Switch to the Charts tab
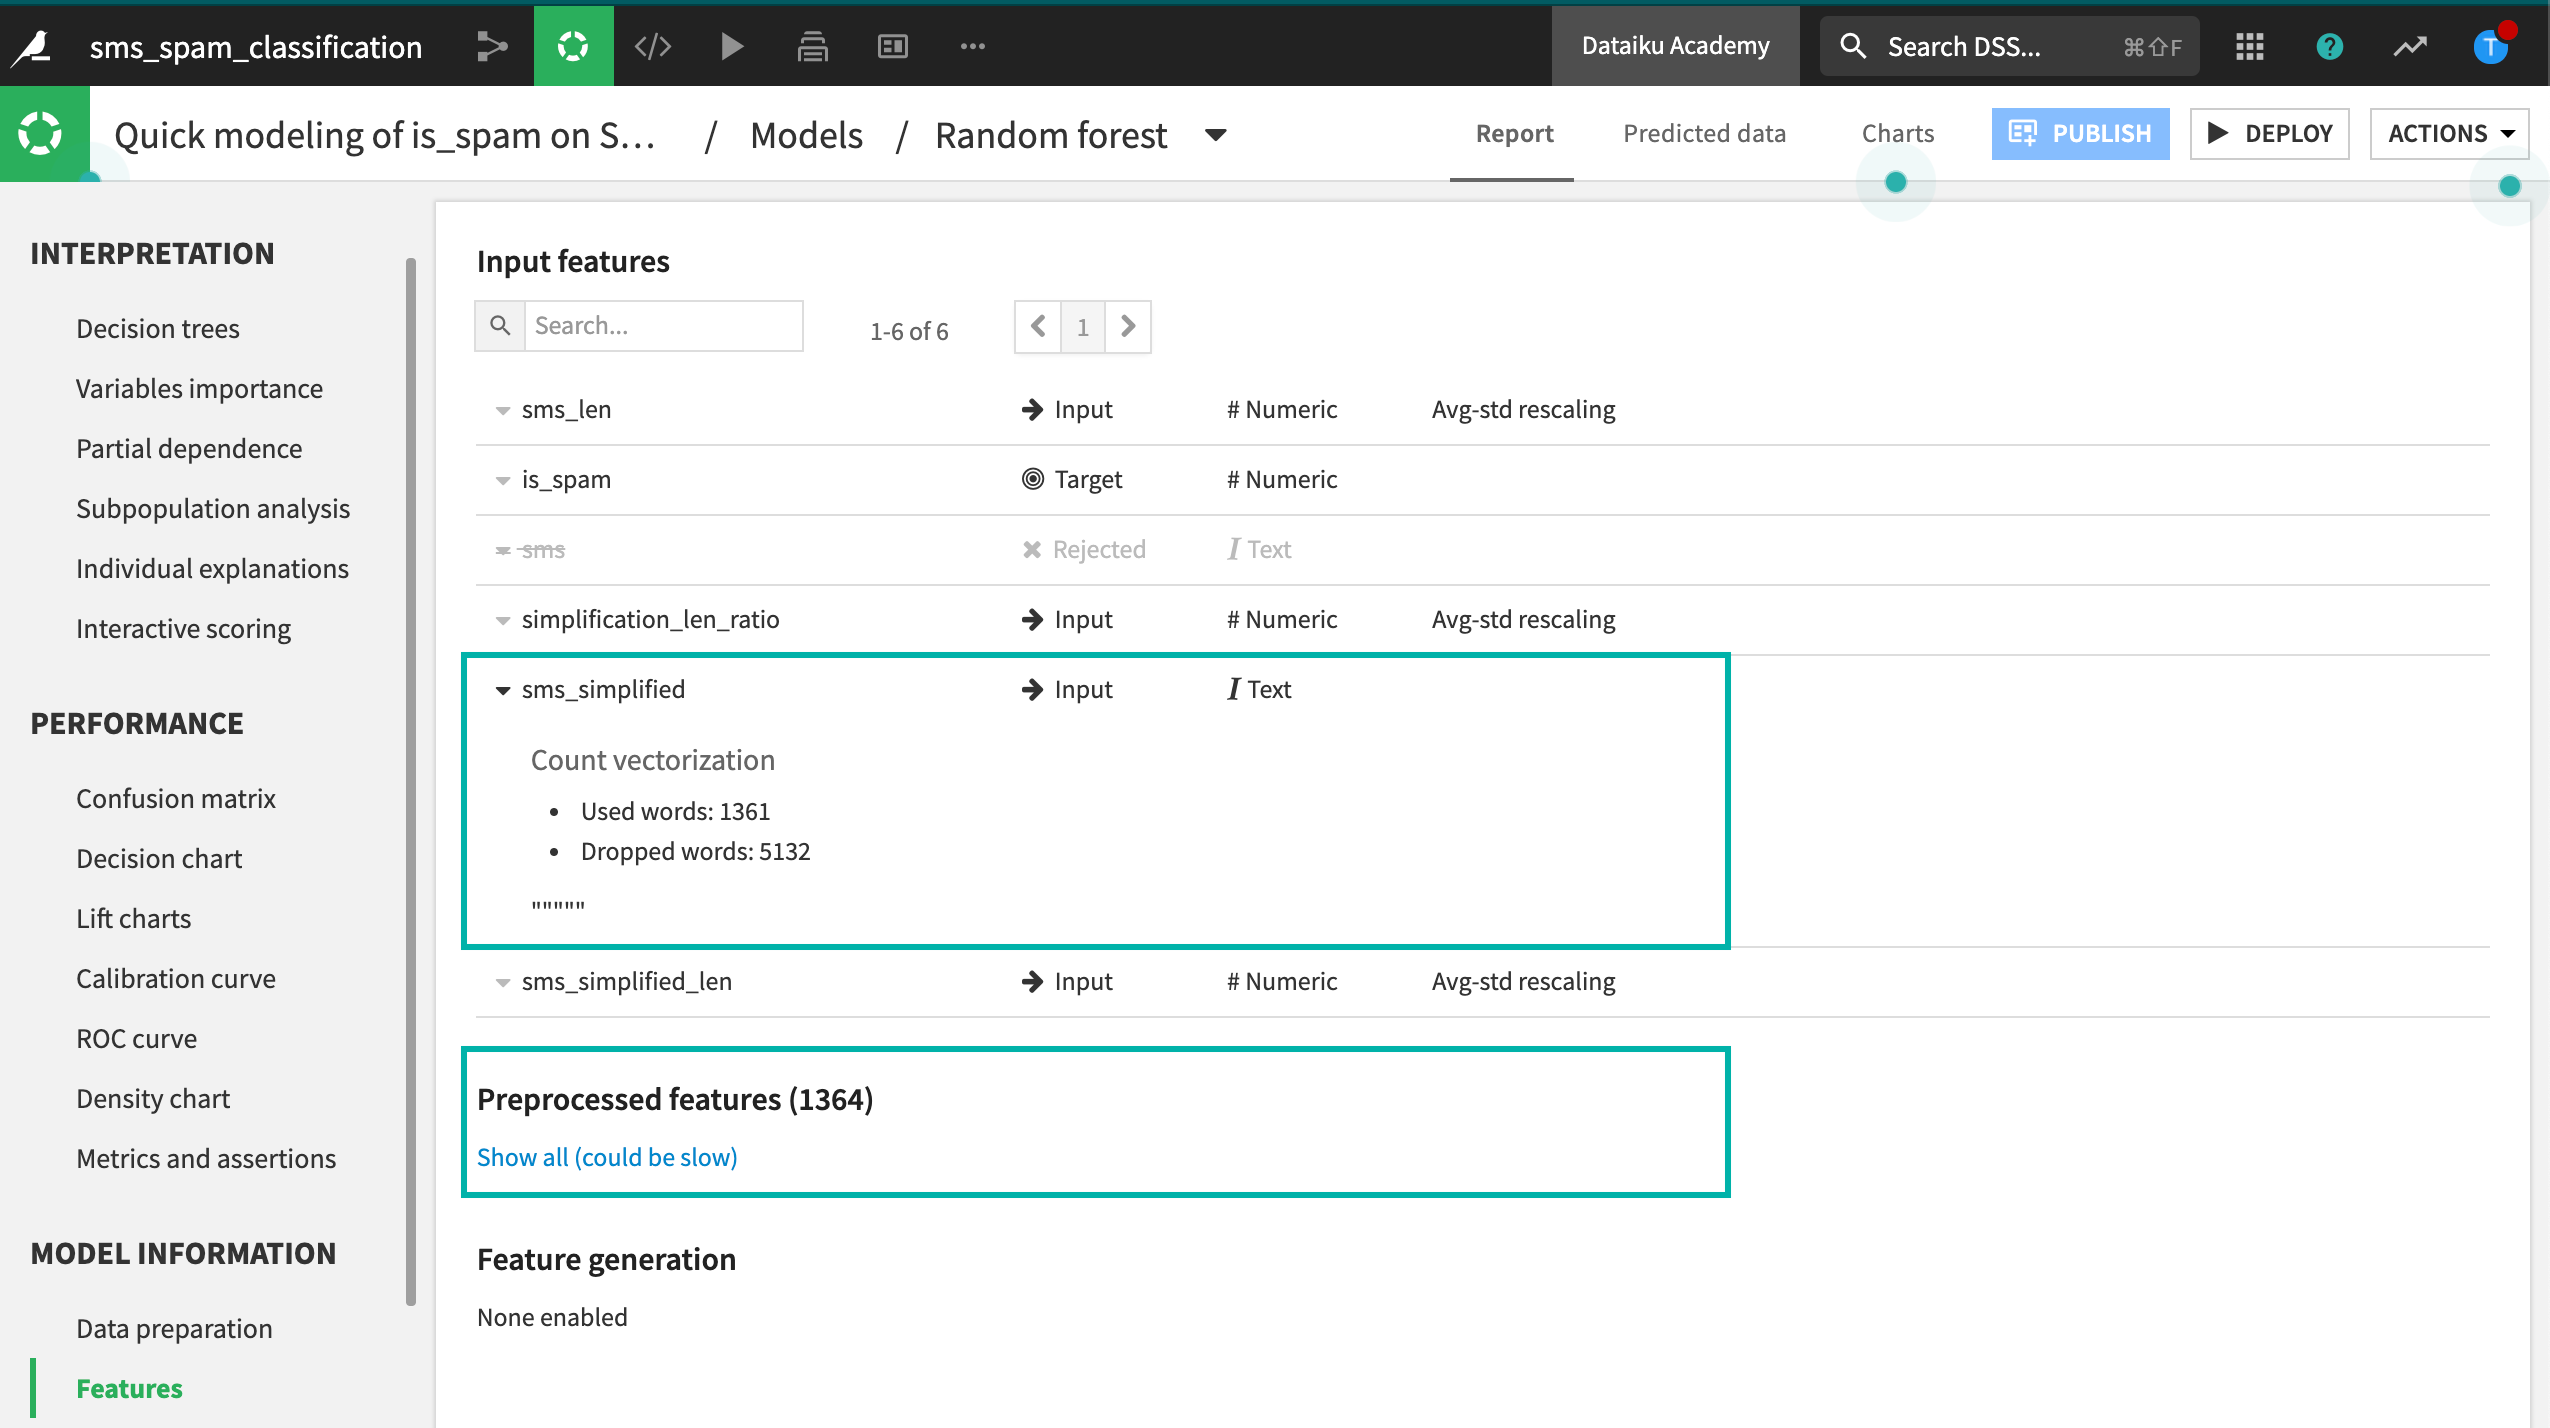 click(x=1897, y=133)
